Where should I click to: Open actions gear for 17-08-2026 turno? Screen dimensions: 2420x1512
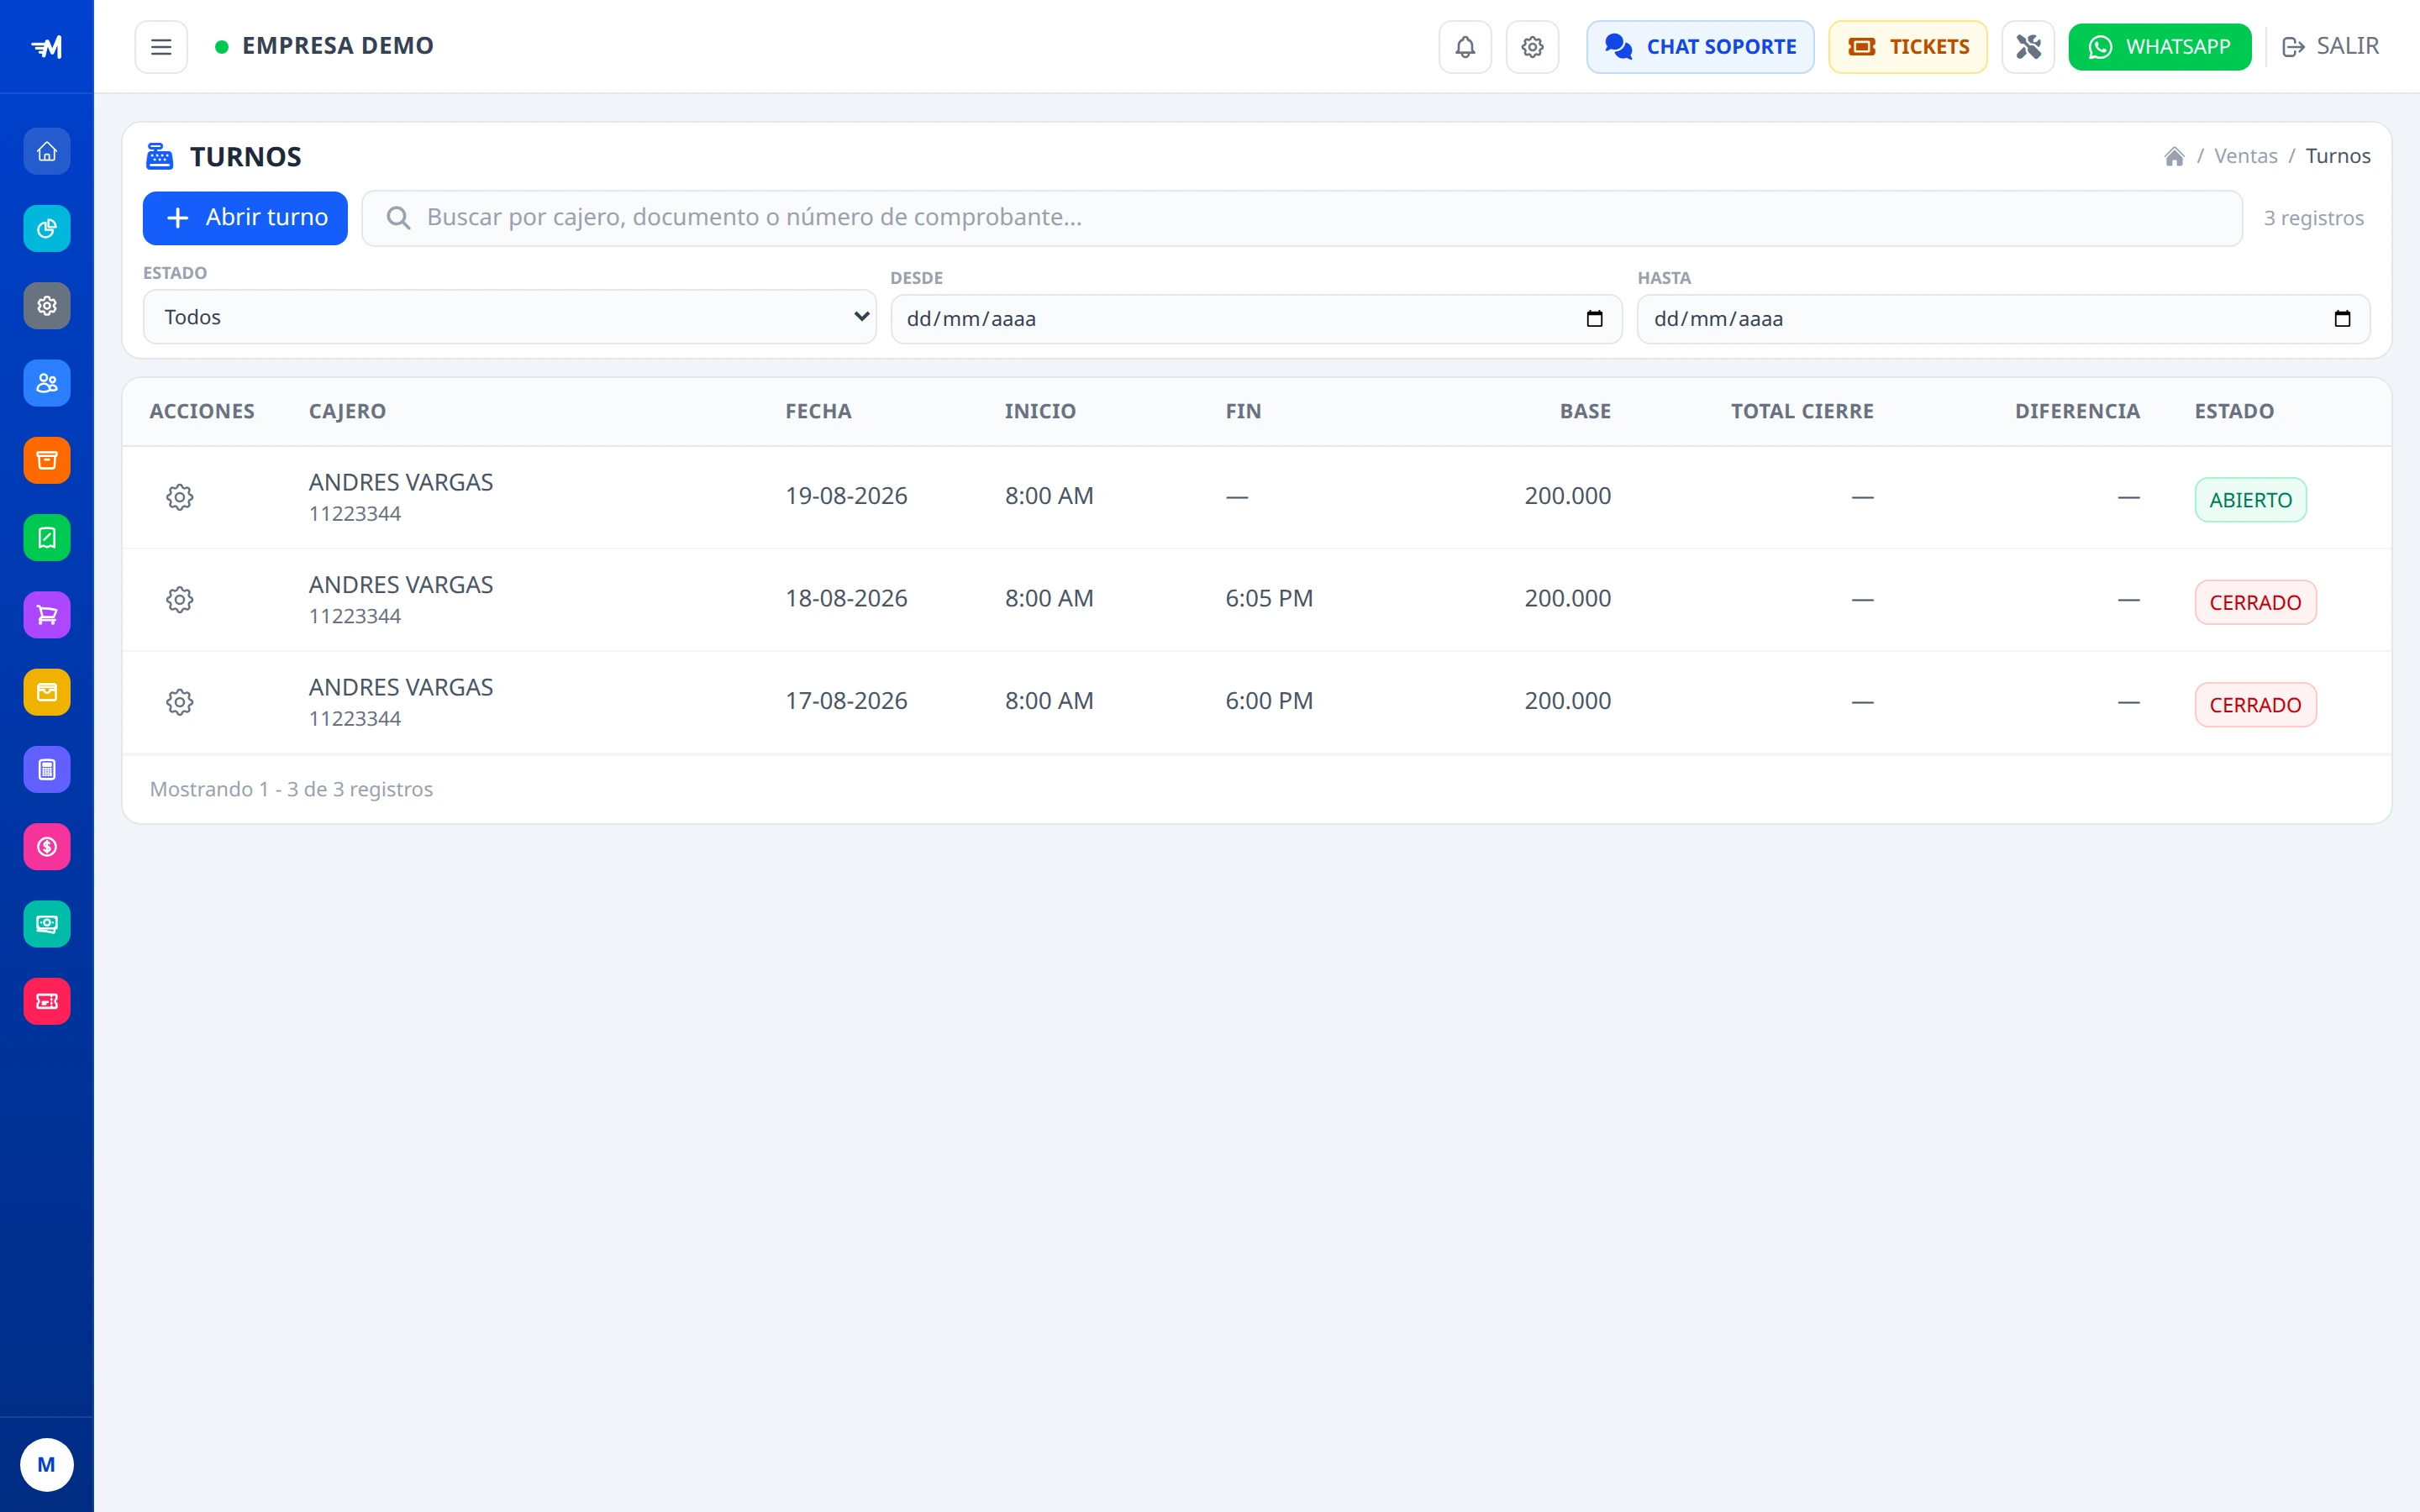pyautogui.click(x=180, y=702)
